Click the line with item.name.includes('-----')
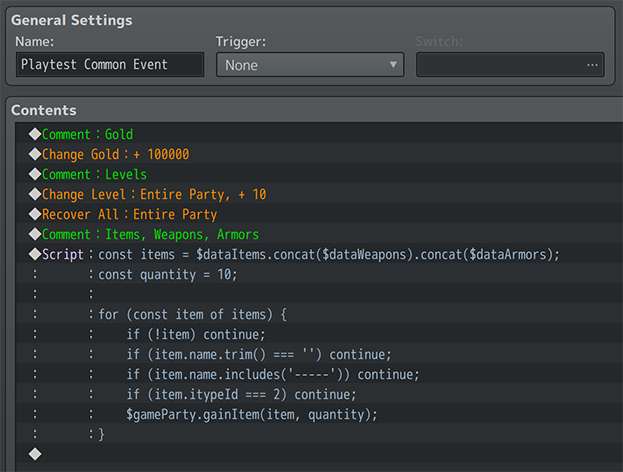 (319, 374)
